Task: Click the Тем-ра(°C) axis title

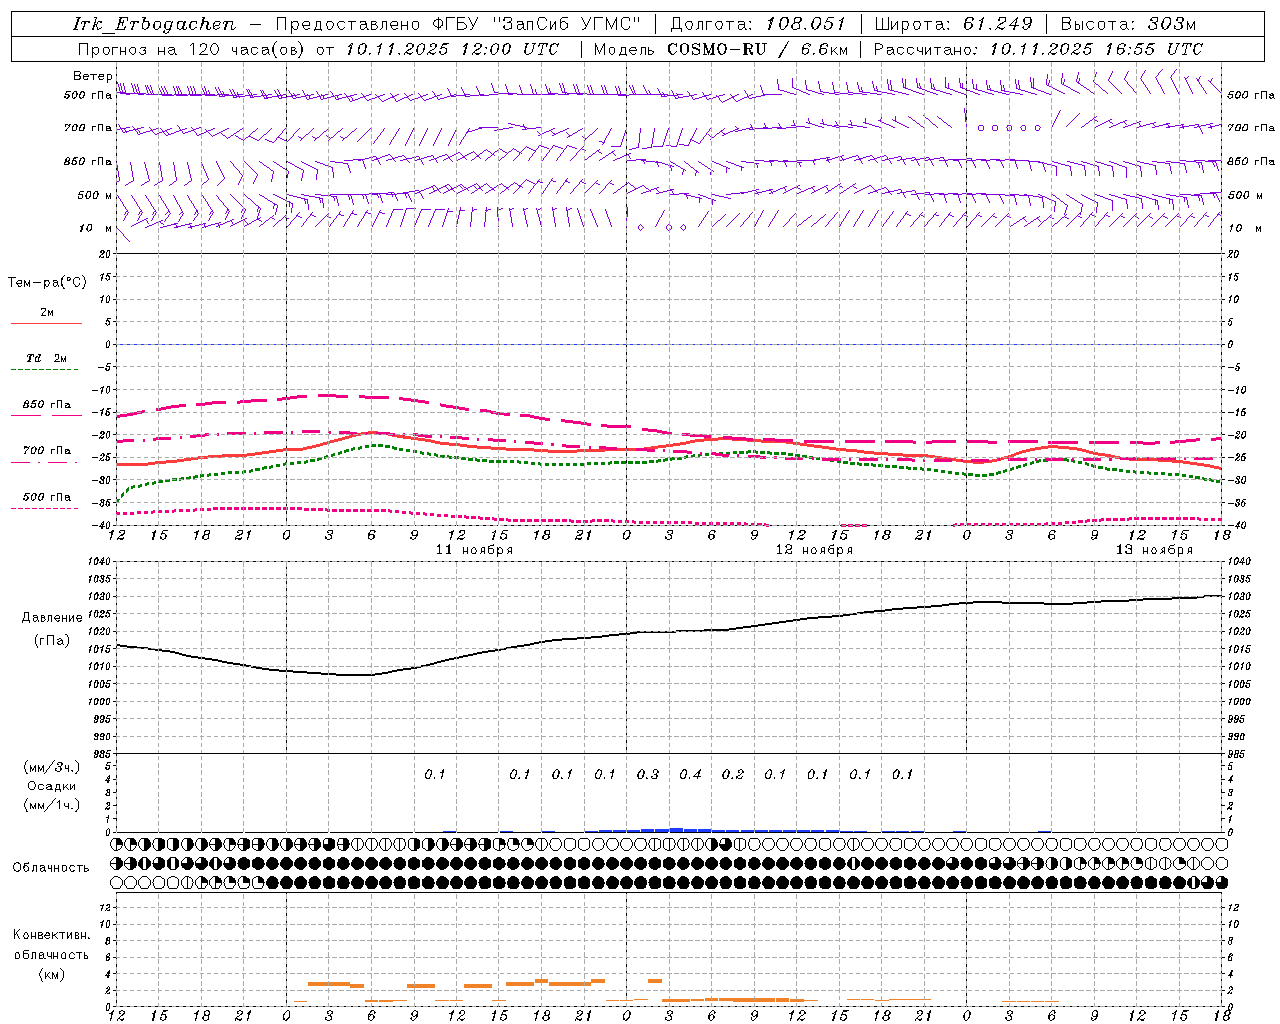Action: [x=47, y=283]
